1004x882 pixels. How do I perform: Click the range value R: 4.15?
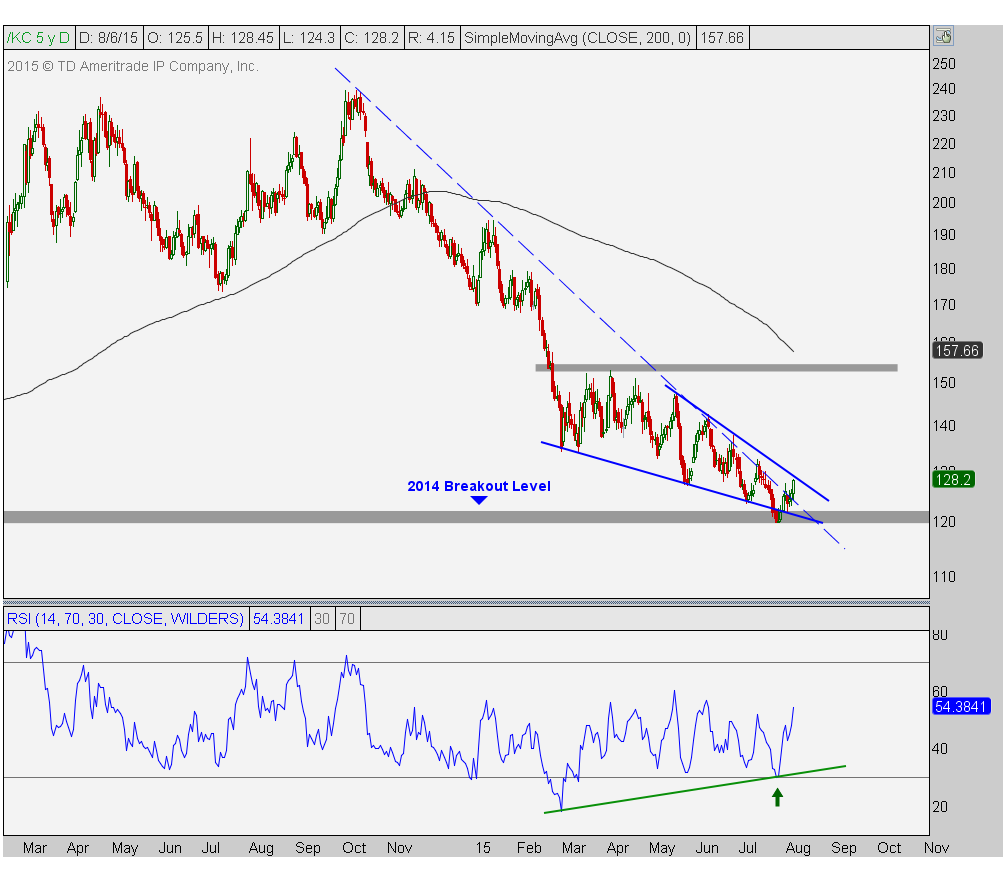tap(432, 38)
